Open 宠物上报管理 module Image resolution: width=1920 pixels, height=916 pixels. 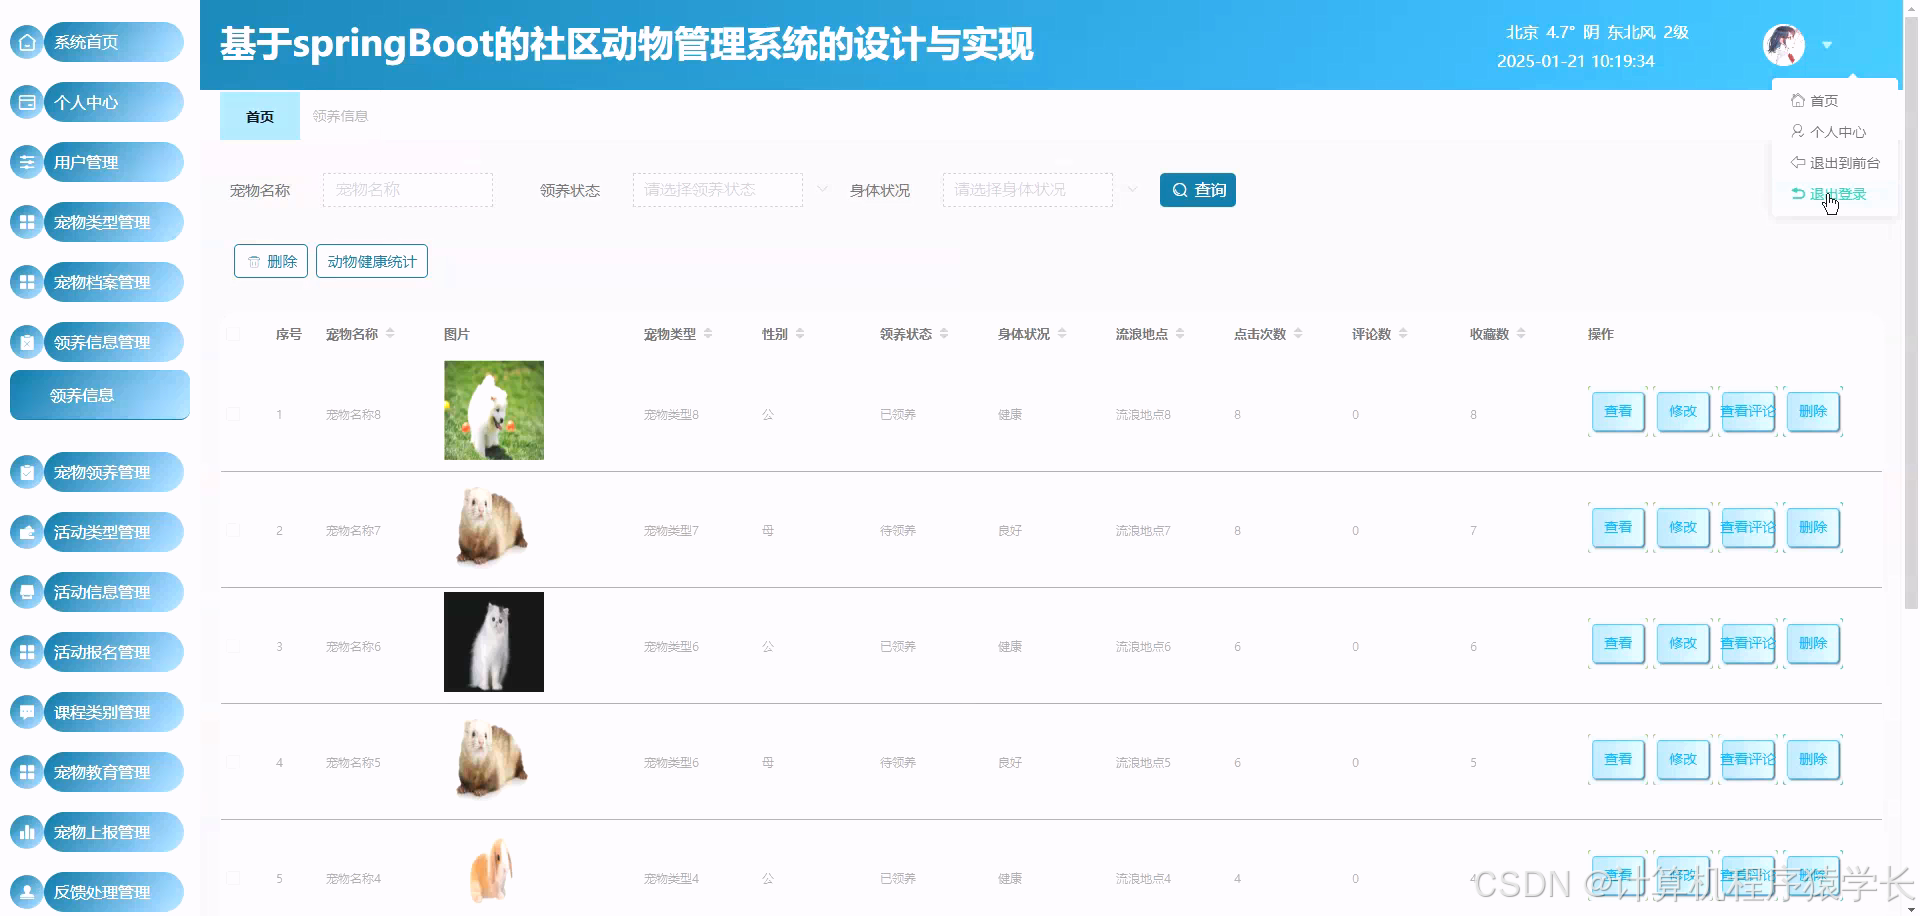click(102, 832)
